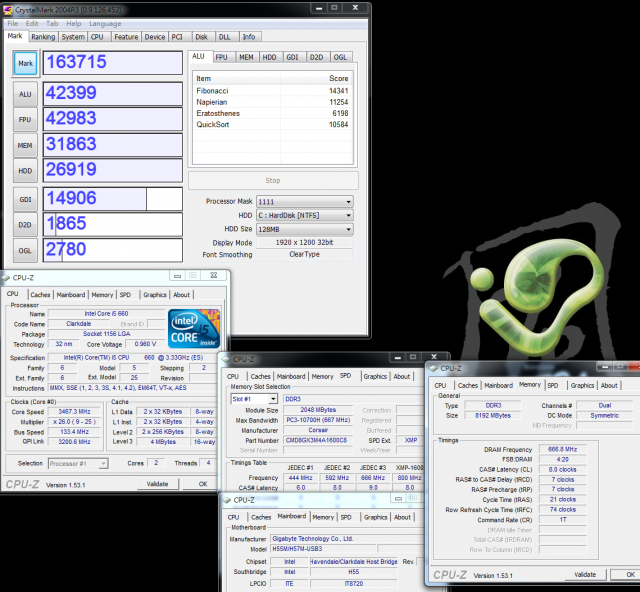Click the CrystalMark app icon in title bar

(7, 9)
